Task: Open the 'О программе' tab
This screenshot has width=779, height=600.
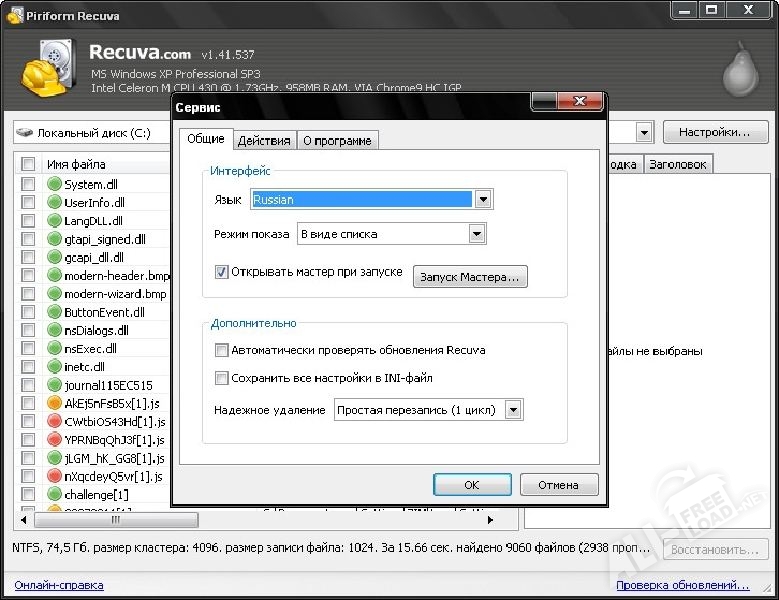Action: point(337,141)
